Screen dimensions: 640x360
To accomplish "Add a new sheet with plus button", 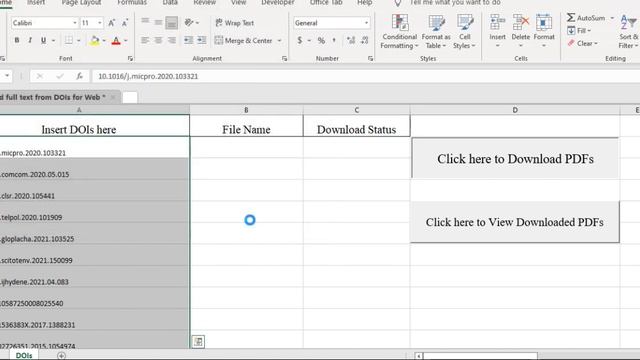I will [61, 356].
